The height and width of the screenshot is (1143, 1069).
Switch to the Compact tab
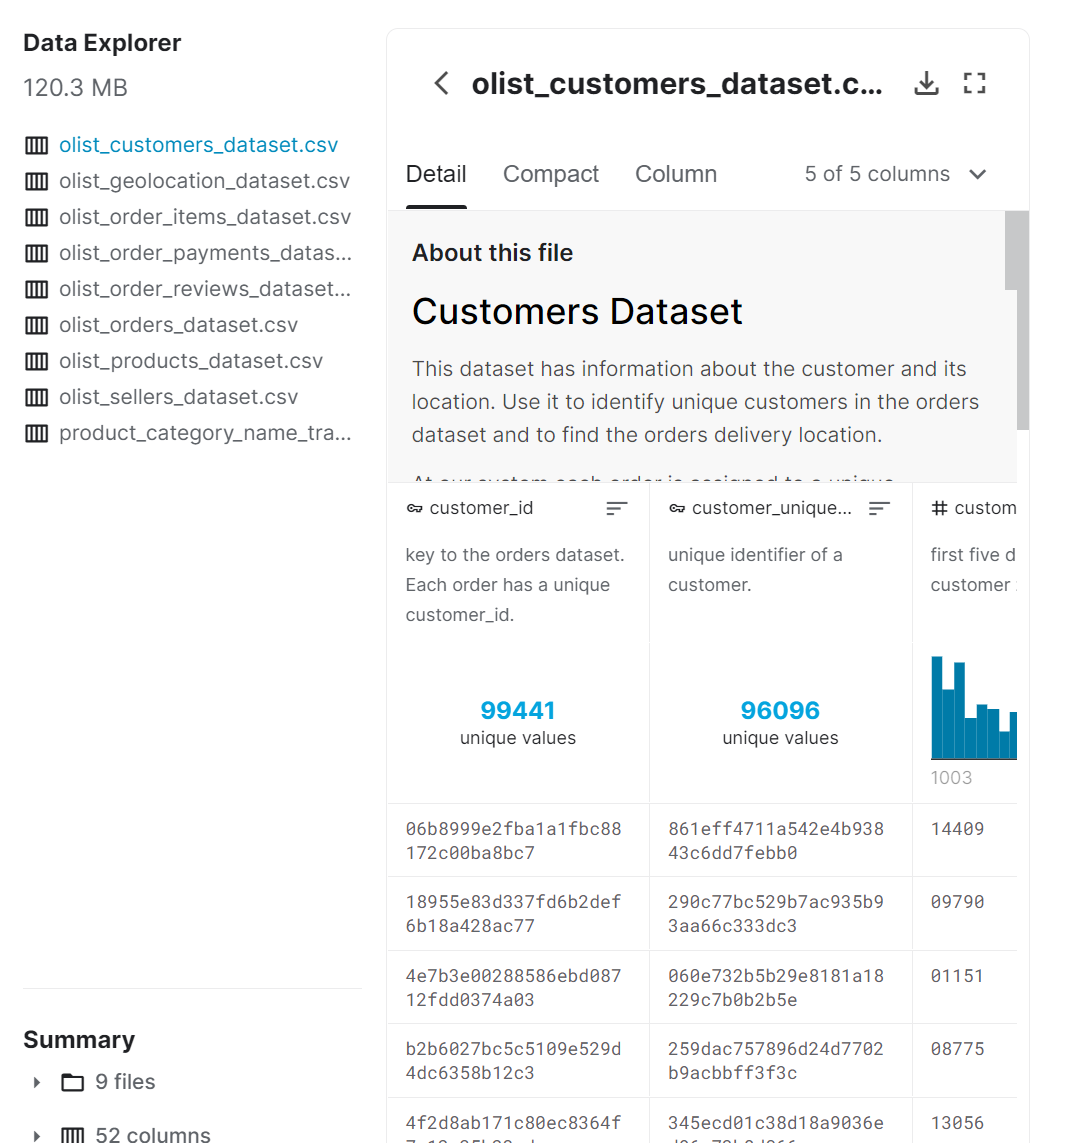tap(551, 174)
